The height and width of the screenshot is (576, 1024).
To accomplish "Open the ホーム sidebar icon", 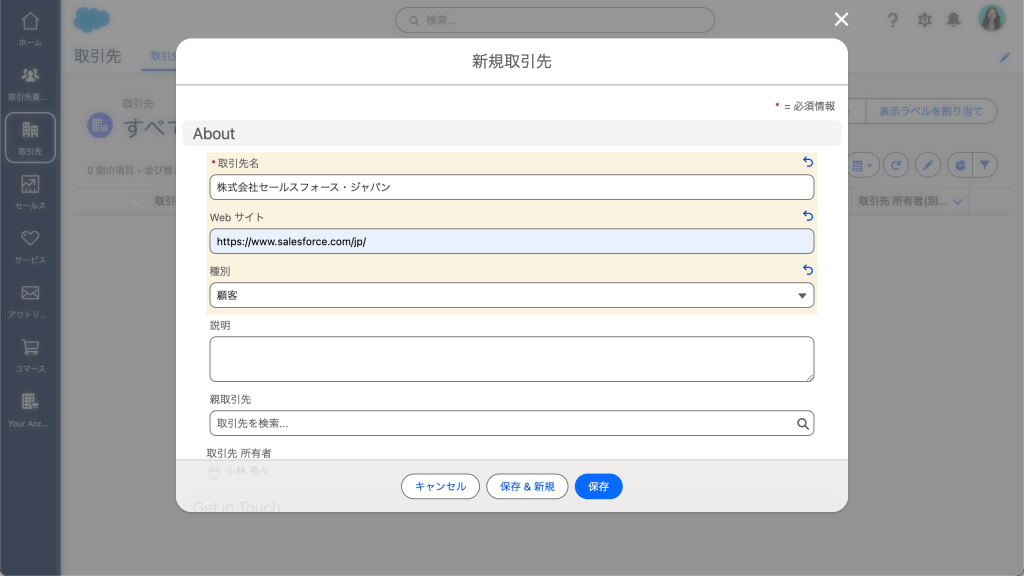I will pos(30,28).
